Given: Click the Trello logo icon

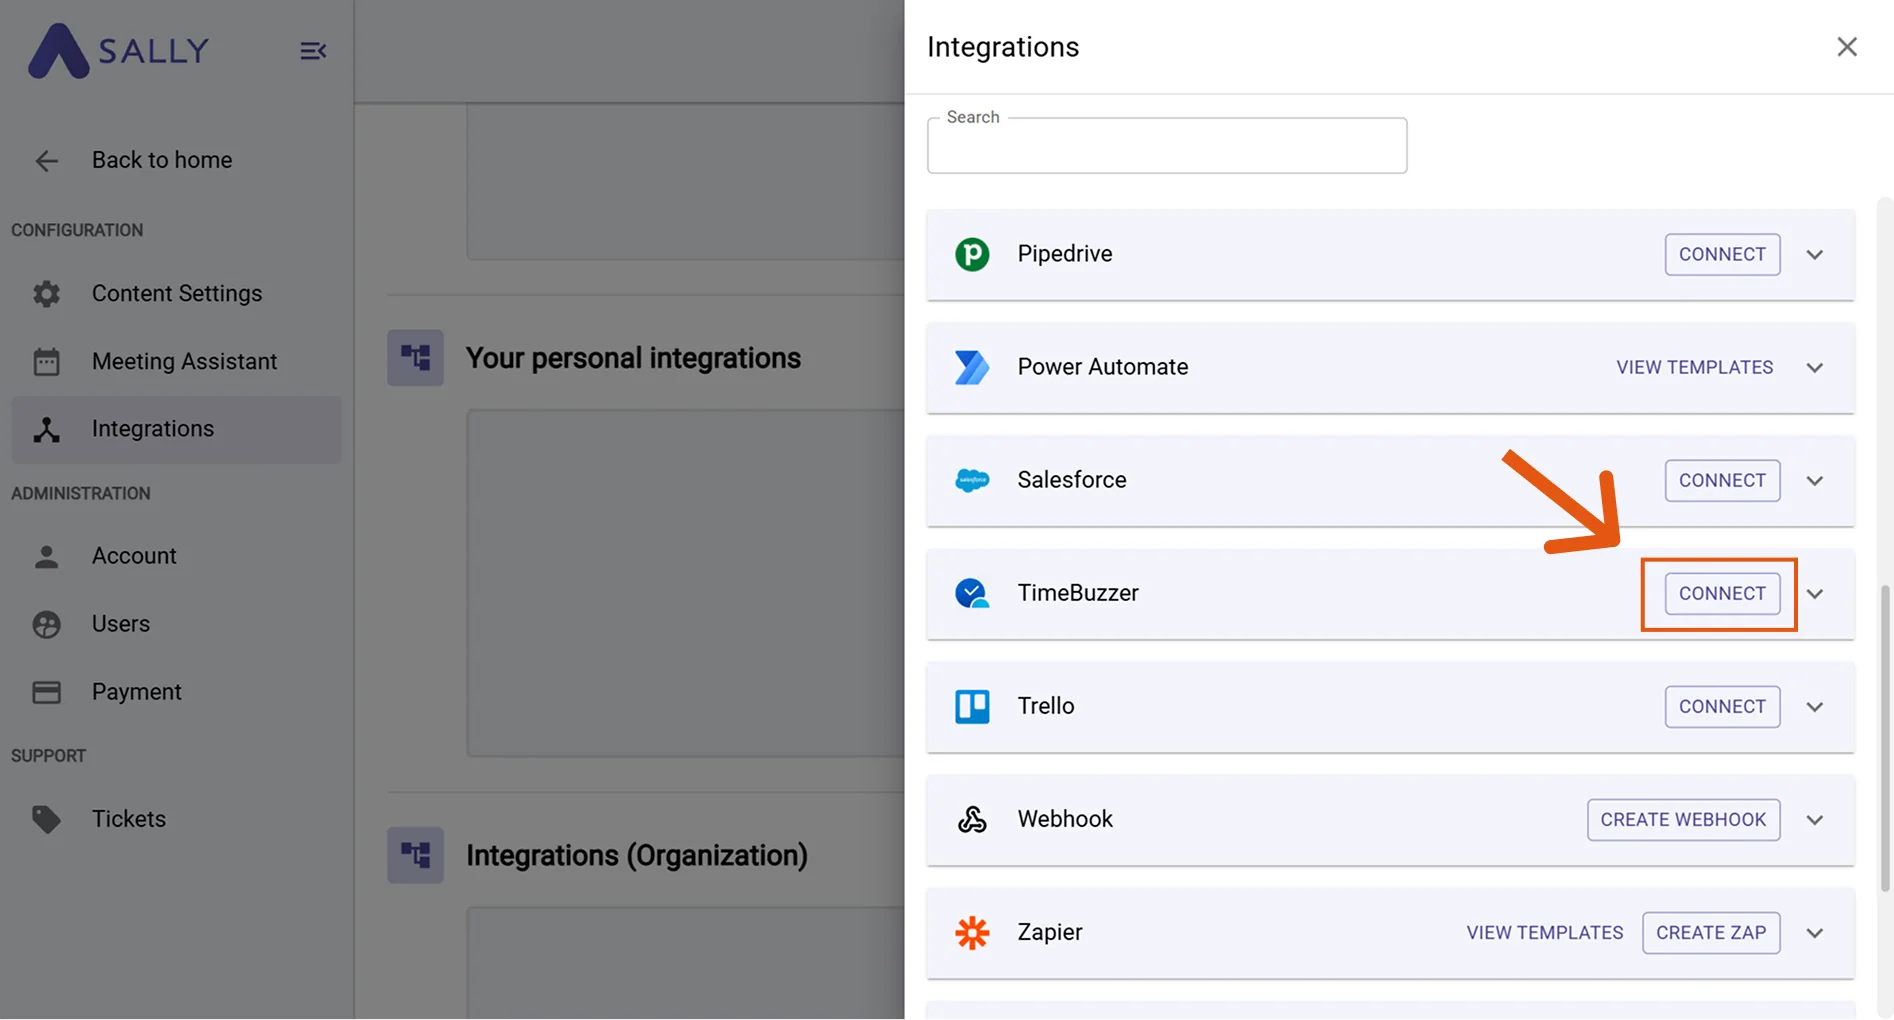Looking at the screenshot, I should [972, 706].
